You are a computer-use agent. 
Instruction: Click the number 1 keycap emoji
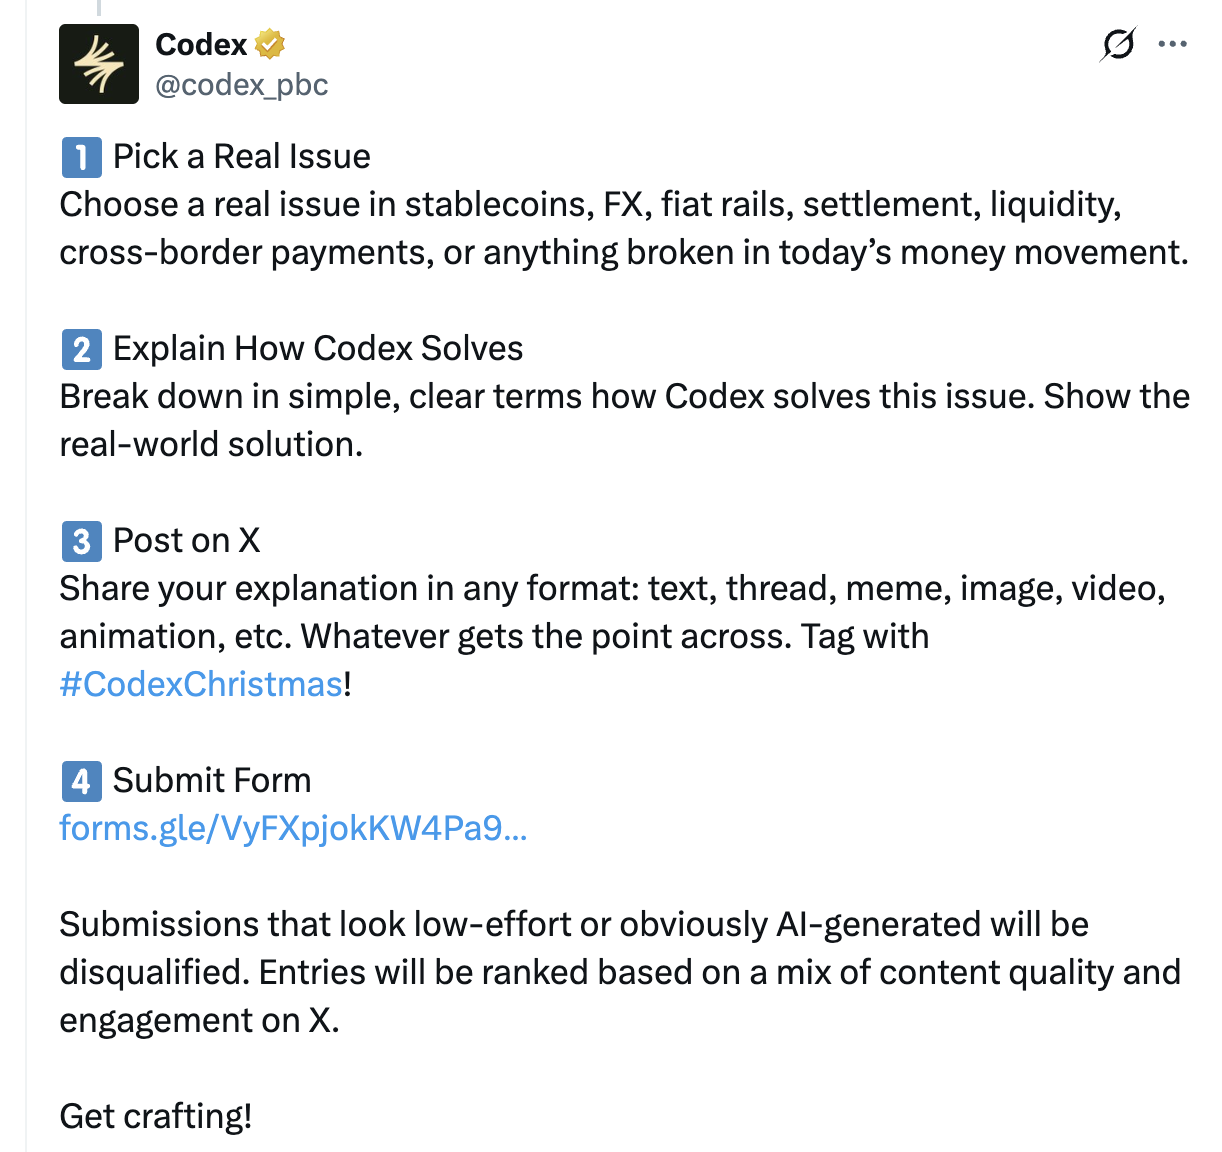point(81,157)
